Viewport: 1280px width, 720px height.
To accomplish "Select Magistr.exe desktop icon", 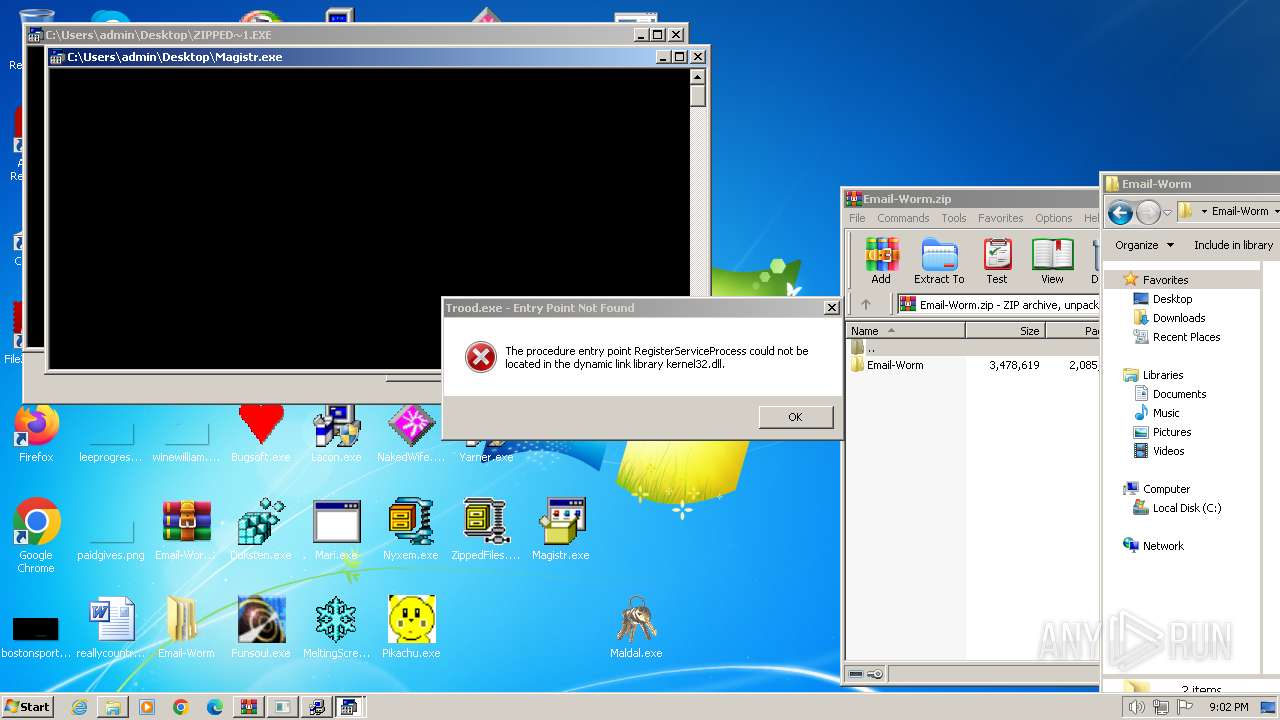I will click(561, 530).
